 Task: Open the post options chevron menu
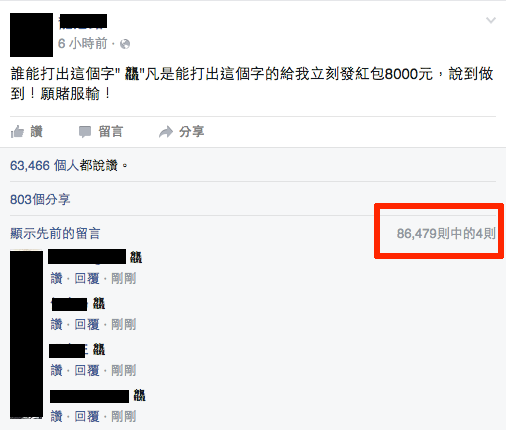491,21
